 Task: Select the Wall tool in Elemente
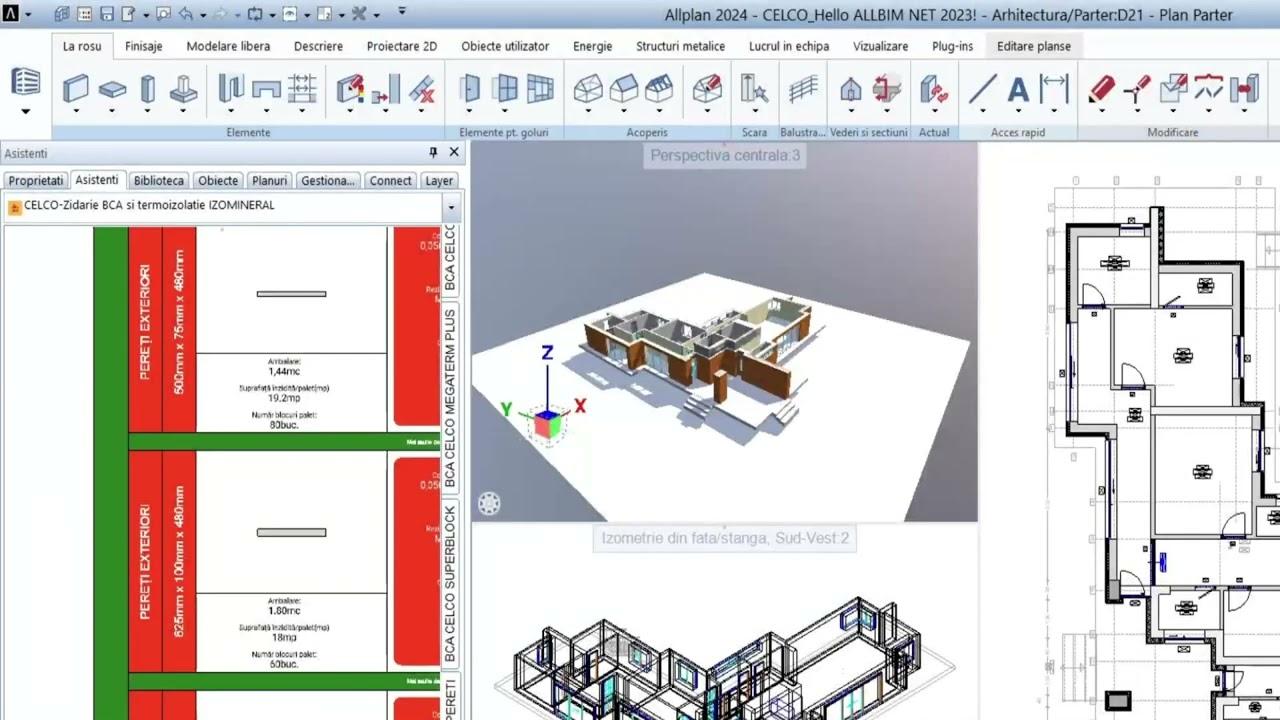(76, 89)
